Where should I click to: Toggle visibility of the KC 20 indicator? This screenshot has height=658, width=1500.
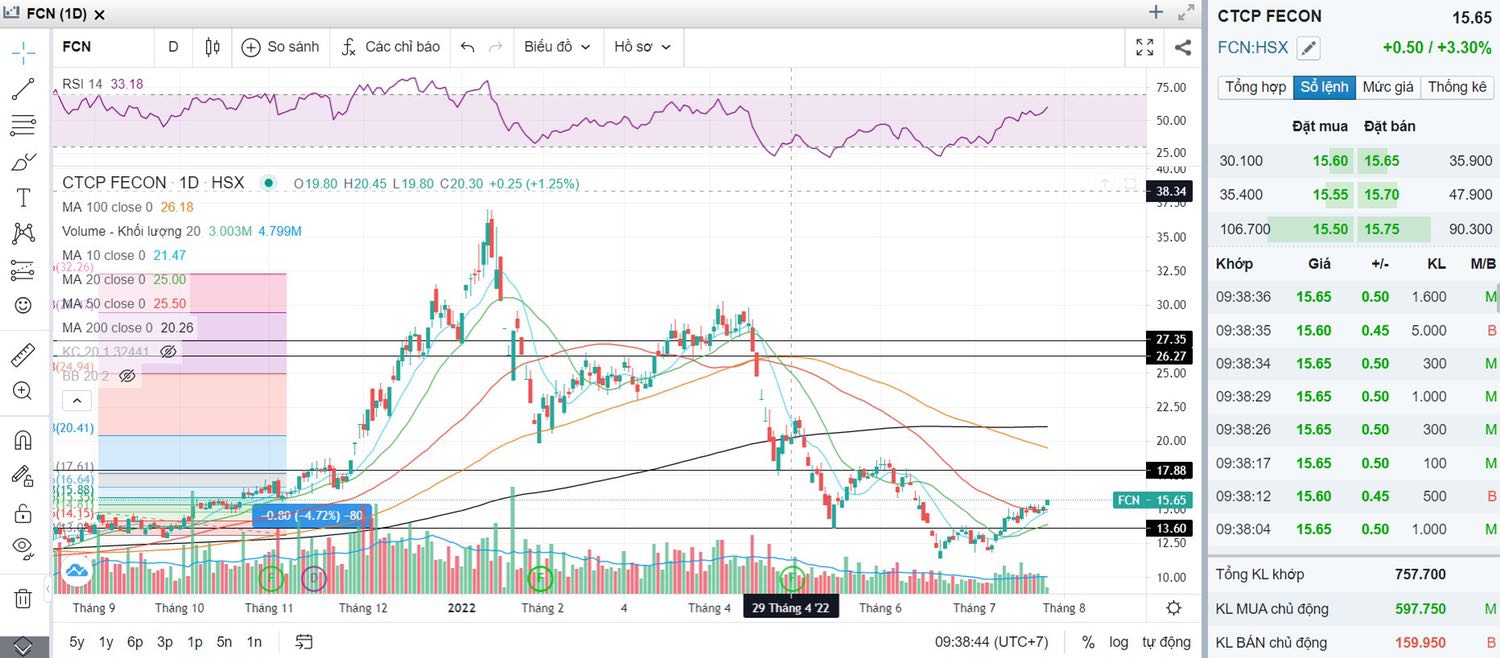pyautogui.click(x=168, y=352)
